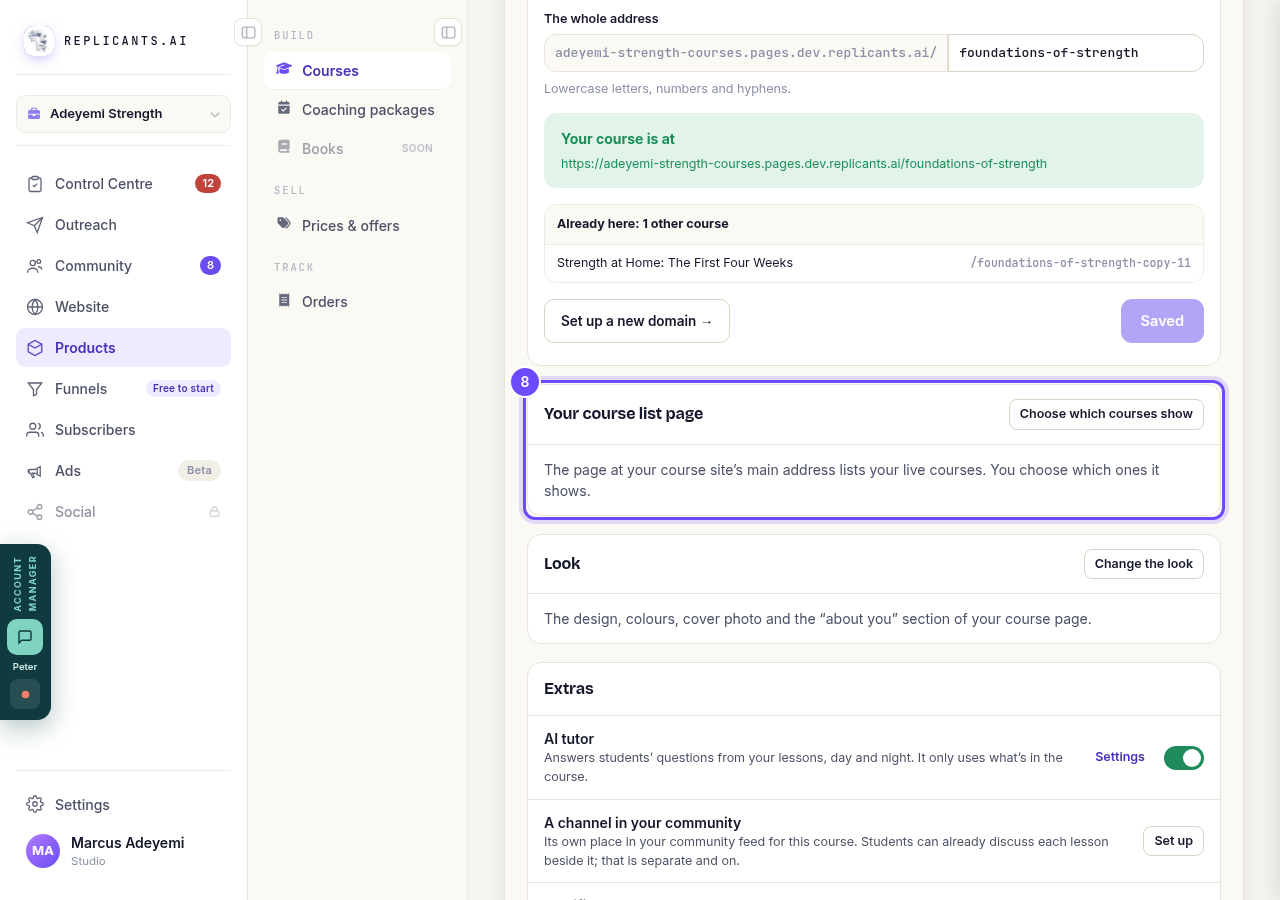Collapse the Build submenu panel icon
Viewport: 1280px width, 900px height.
(448, 32)
